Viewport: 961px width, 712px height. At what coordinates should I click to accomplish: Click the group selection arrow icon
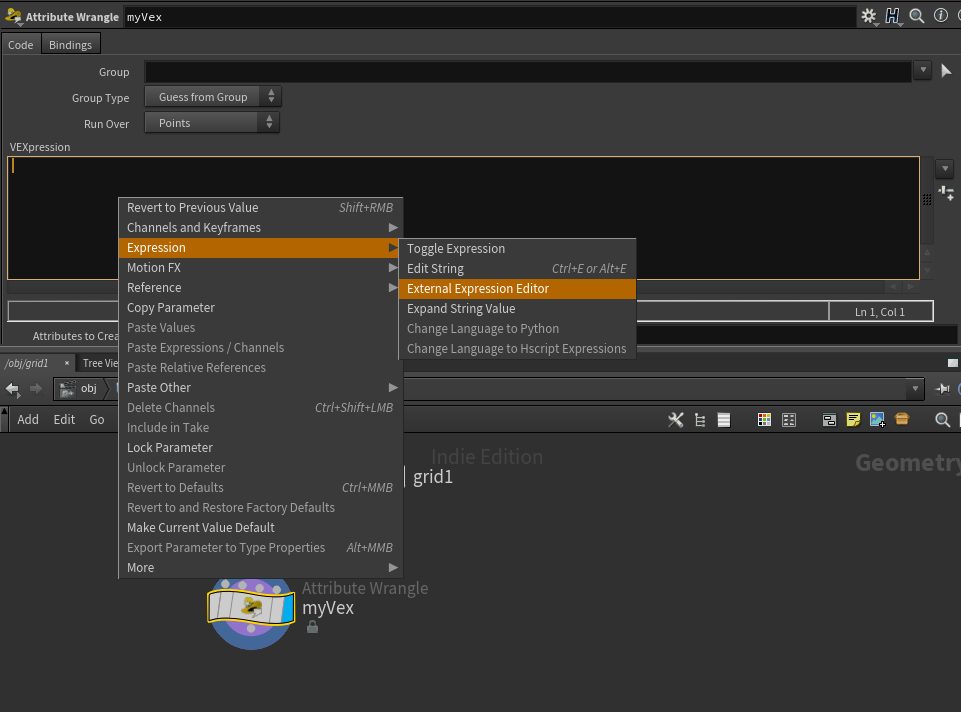click(x=946, y=71)
